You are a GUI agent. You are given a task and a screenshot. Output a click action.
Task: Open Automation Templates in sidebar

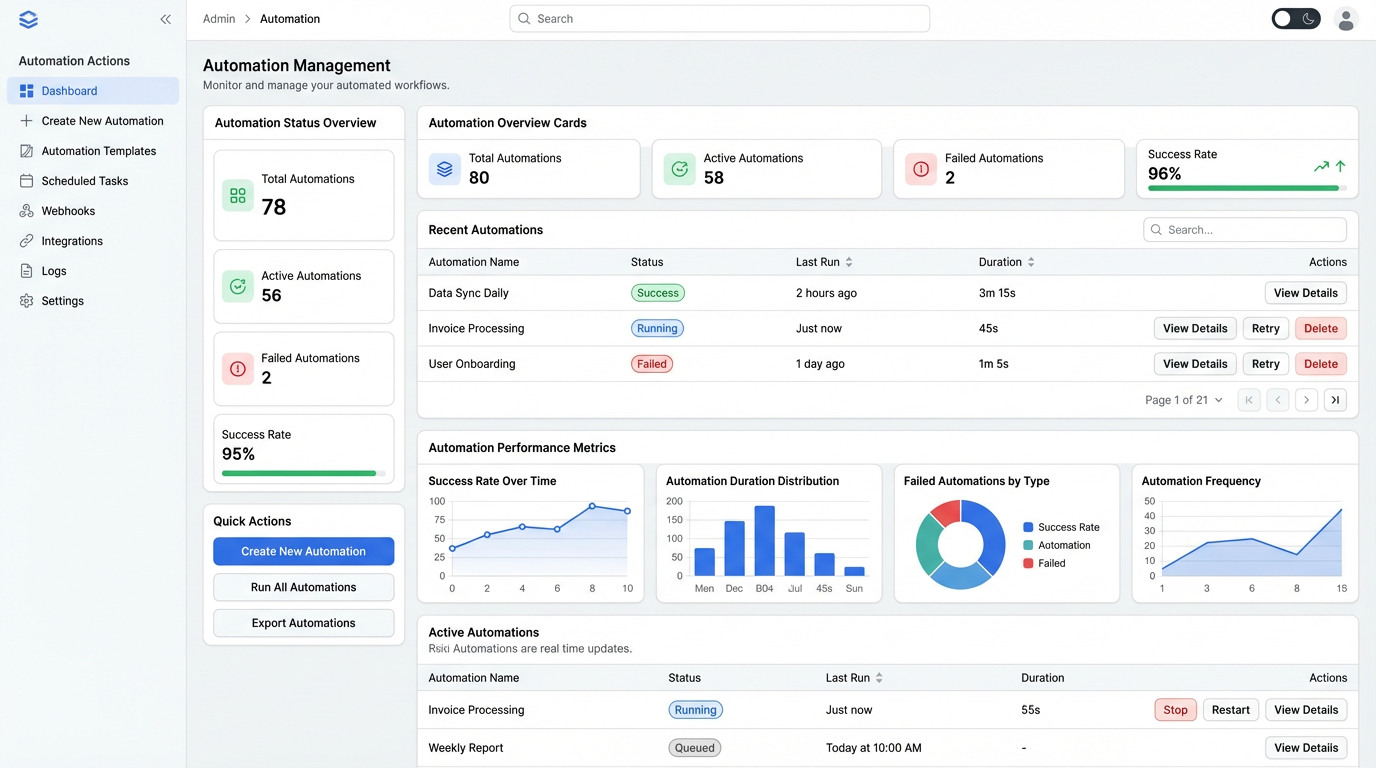click(x=98, y=151)
